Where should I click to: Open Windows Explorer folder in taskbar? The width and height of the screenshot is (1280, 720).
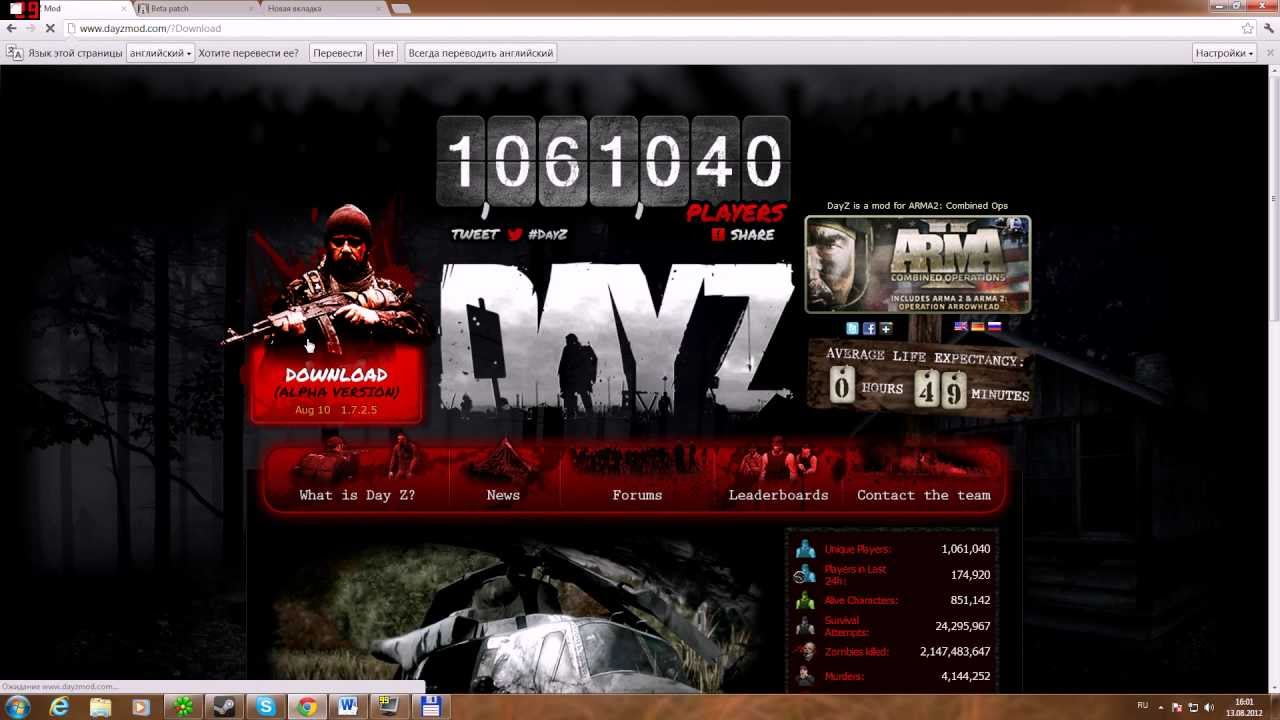pos(101,706)
